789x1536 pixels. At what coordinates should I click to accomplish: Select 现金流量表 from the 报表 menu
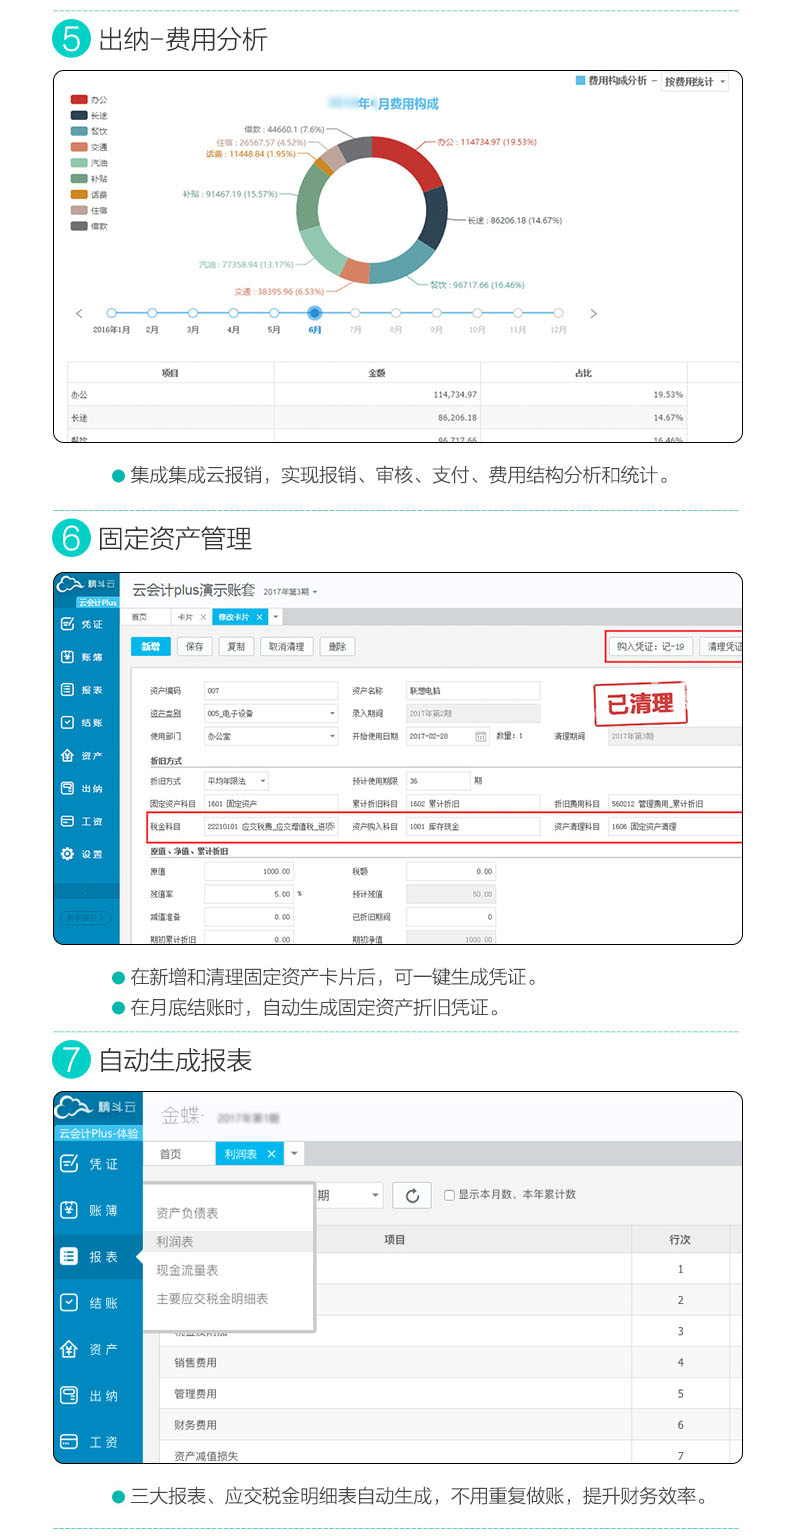pyautogui.click(x=188, y=1270)
